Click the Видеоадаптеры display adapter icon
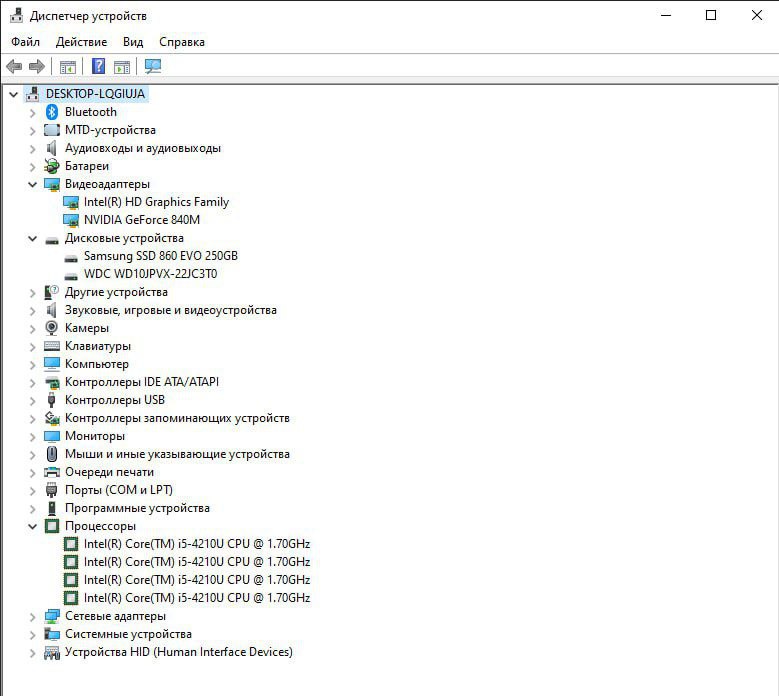The height and width of the screenshot is (696, 779). (52, 184)
